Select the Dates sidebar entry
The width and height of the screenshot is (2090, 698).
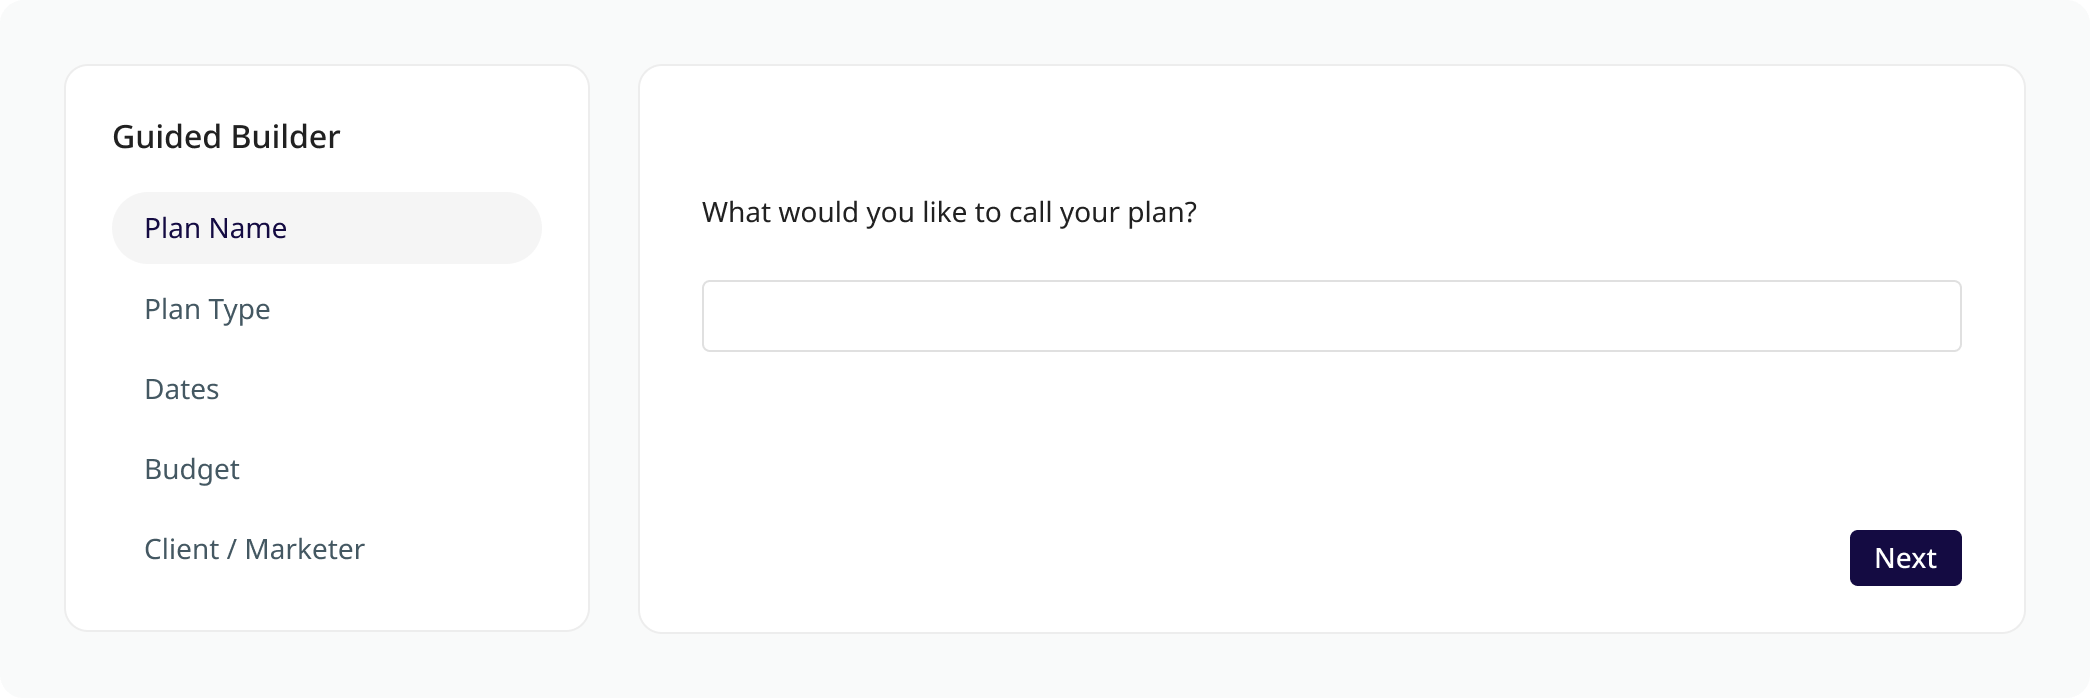coord(181,389)
